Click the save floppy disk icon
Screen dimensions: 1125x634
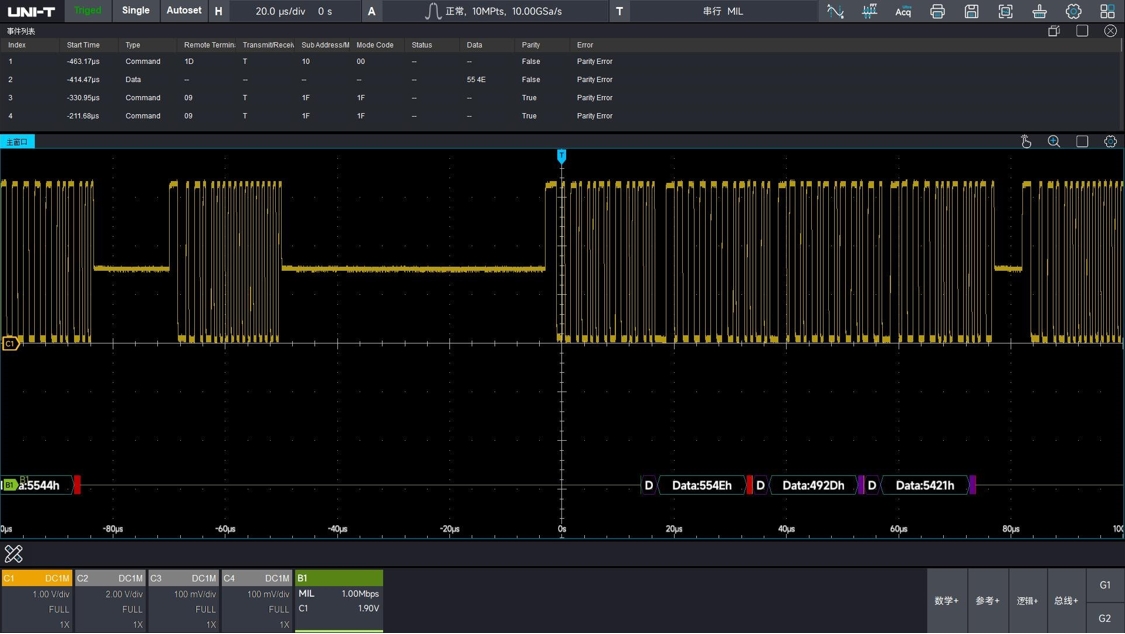971,11
